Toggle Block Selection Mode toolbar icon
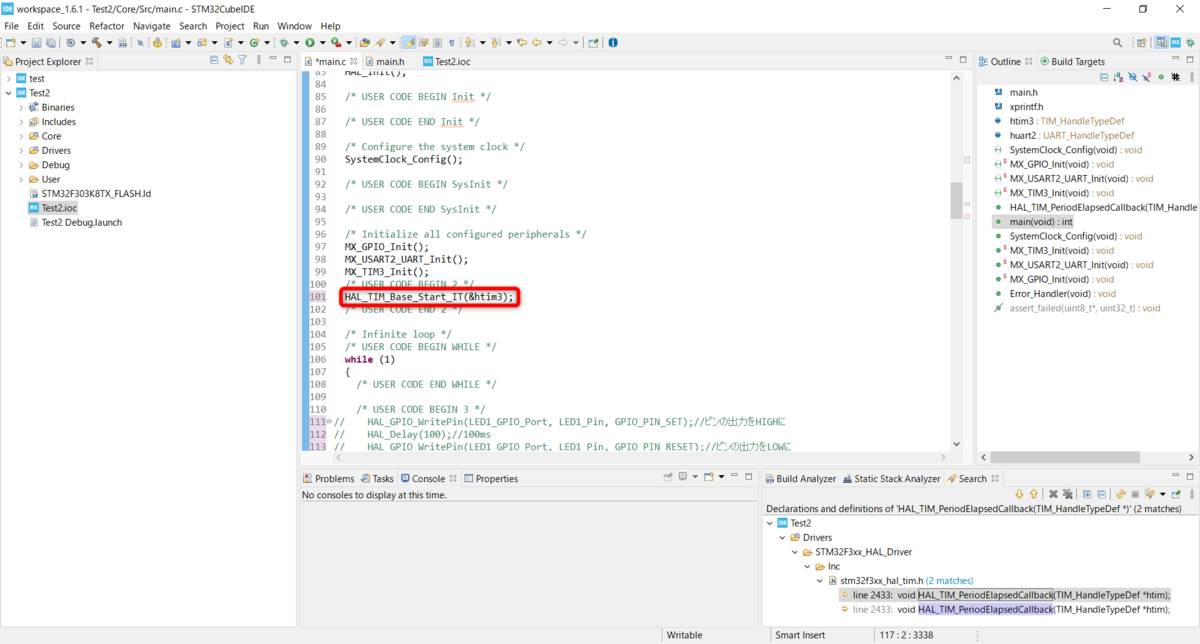Screen dimensions: 1200x644 click(437, 43)
